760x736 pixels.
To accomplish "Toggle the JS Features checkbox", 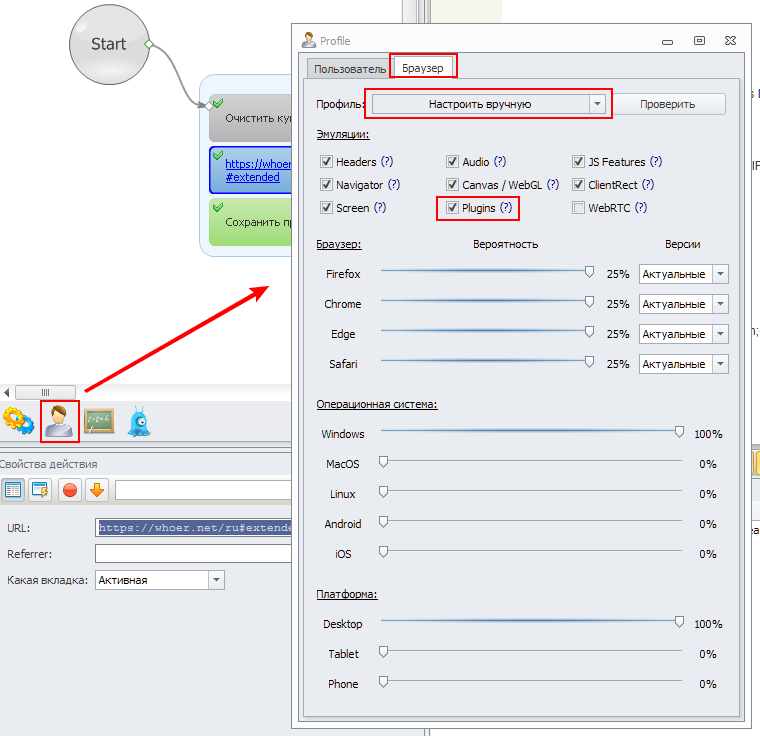I will click(578, 161).
